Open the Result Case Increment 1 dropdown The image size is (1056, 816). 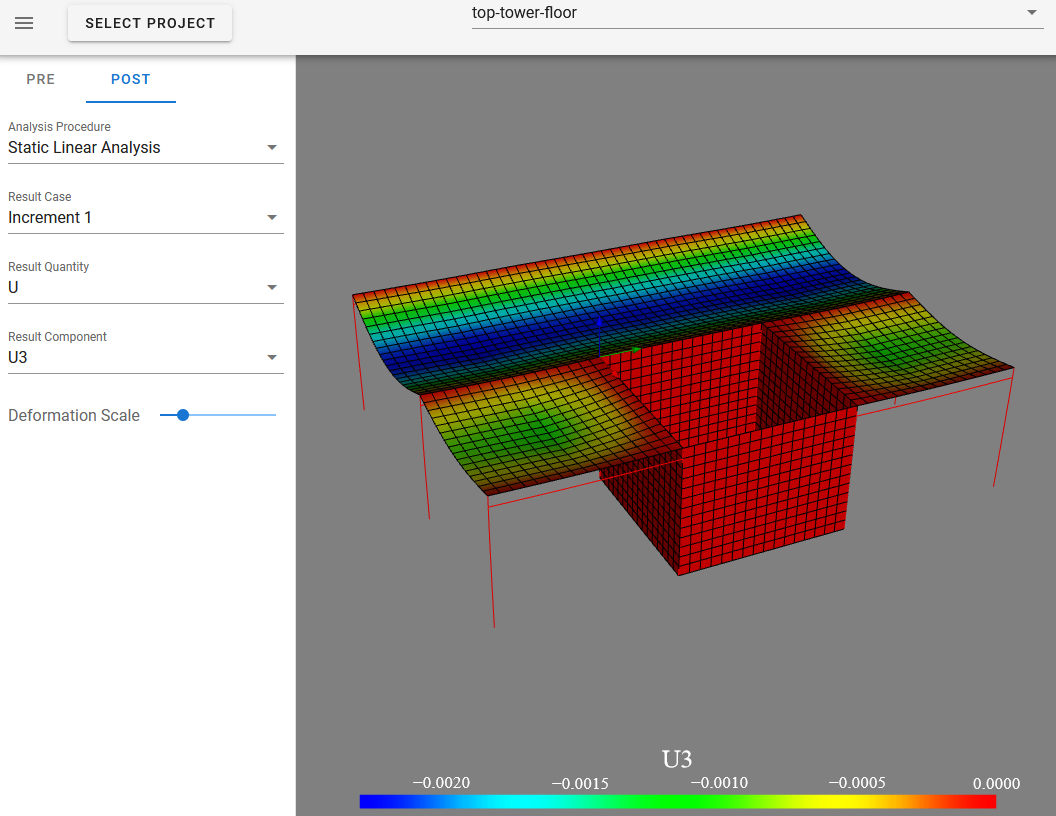point(145,218)
